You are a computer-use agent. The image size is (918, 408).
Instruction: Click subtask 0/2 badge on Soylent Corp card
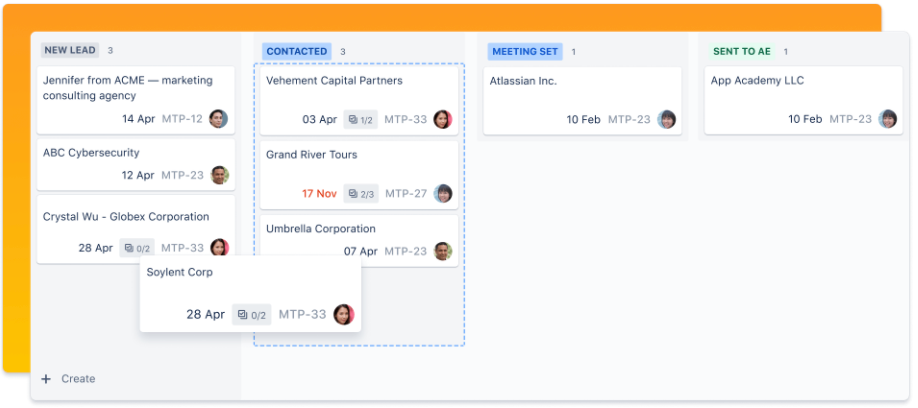[252, 315]
